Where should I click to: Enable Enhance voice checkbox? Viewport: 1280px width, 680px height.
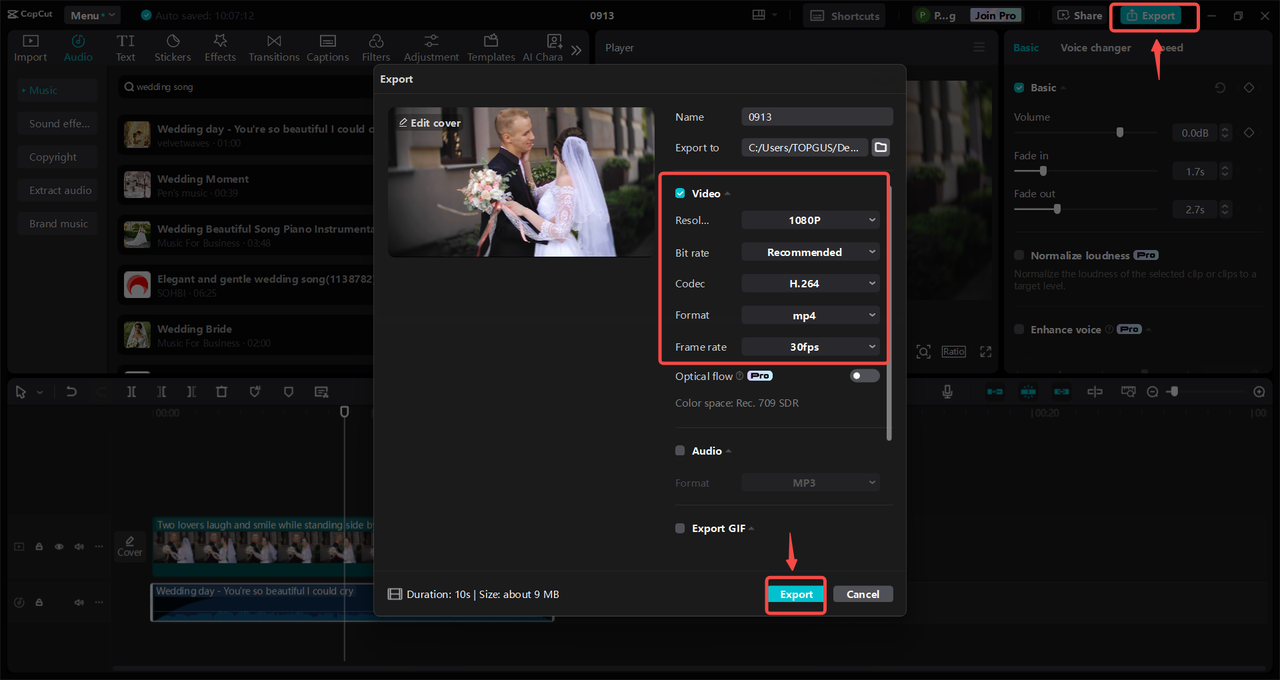[1019, 330]
